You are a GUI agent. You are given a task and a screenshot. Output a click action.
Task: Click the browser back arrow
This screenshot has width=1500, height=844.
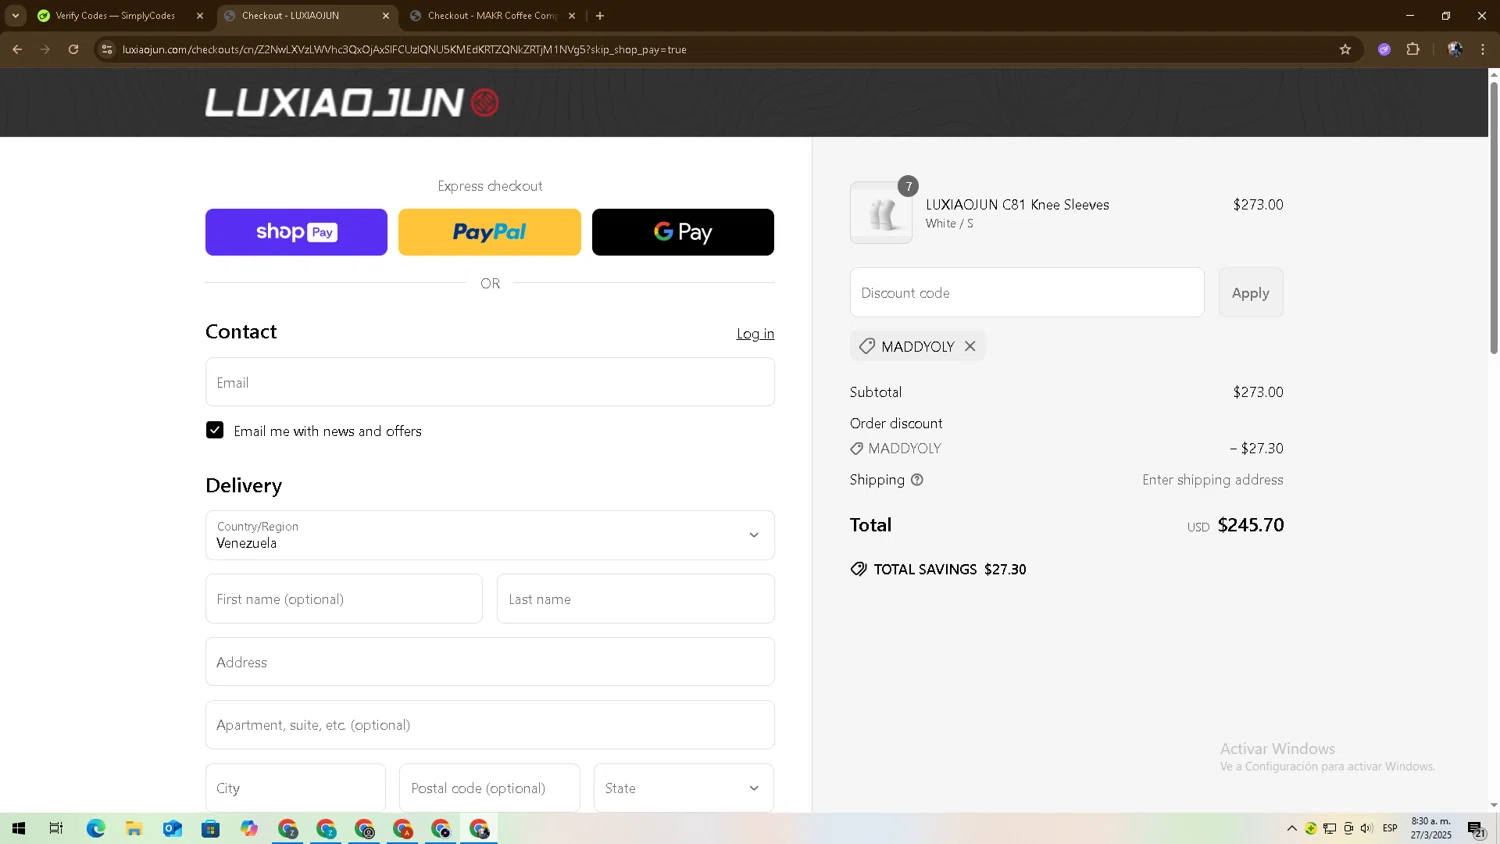17,49
